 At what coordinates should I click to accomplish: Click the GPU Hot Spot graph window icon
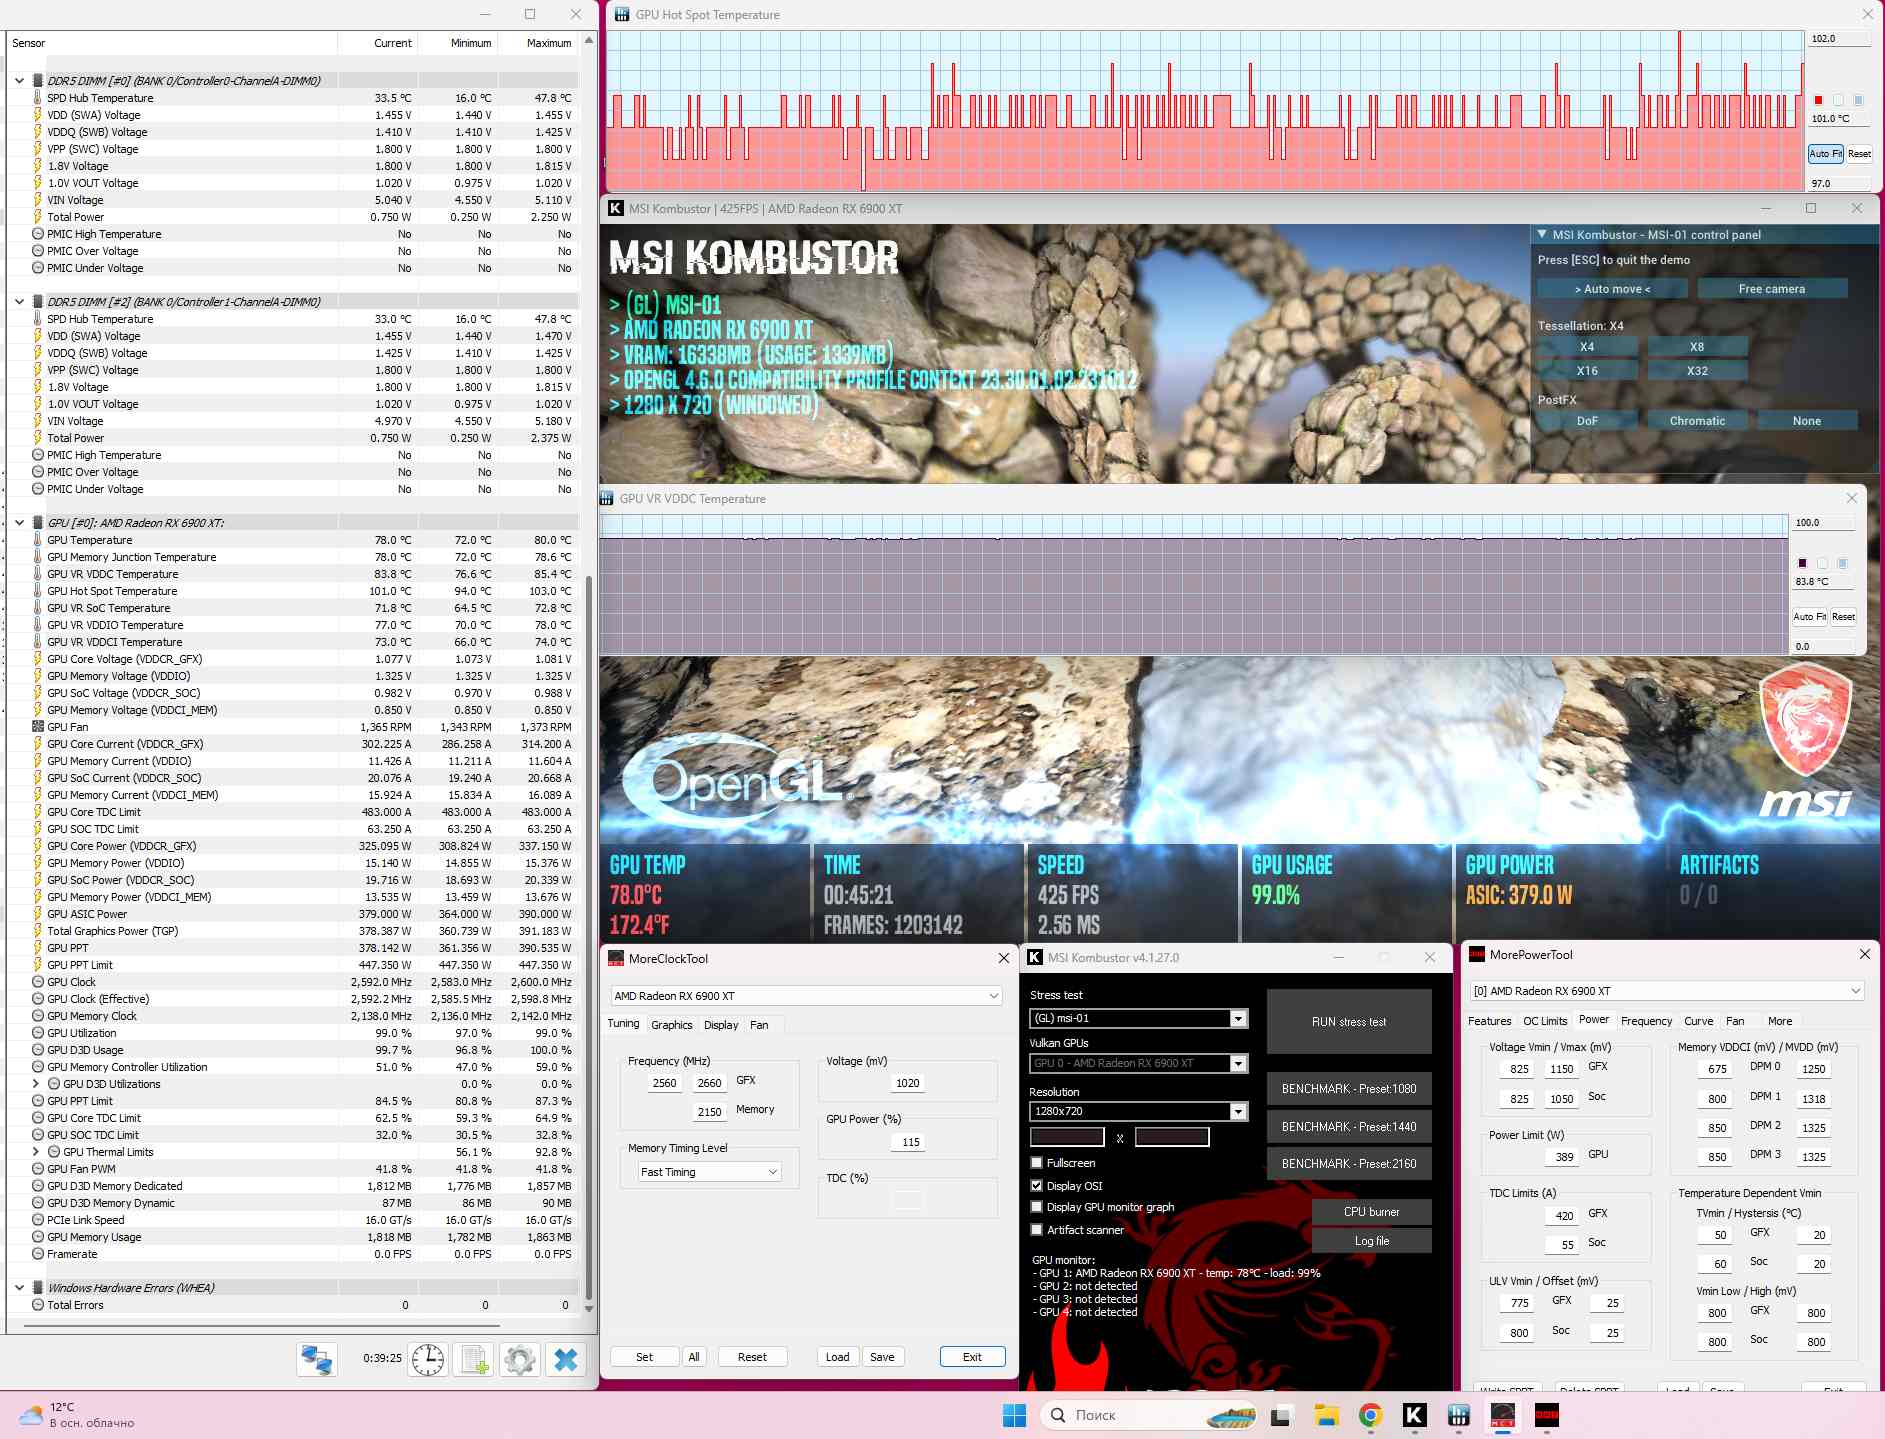(622, 15)
